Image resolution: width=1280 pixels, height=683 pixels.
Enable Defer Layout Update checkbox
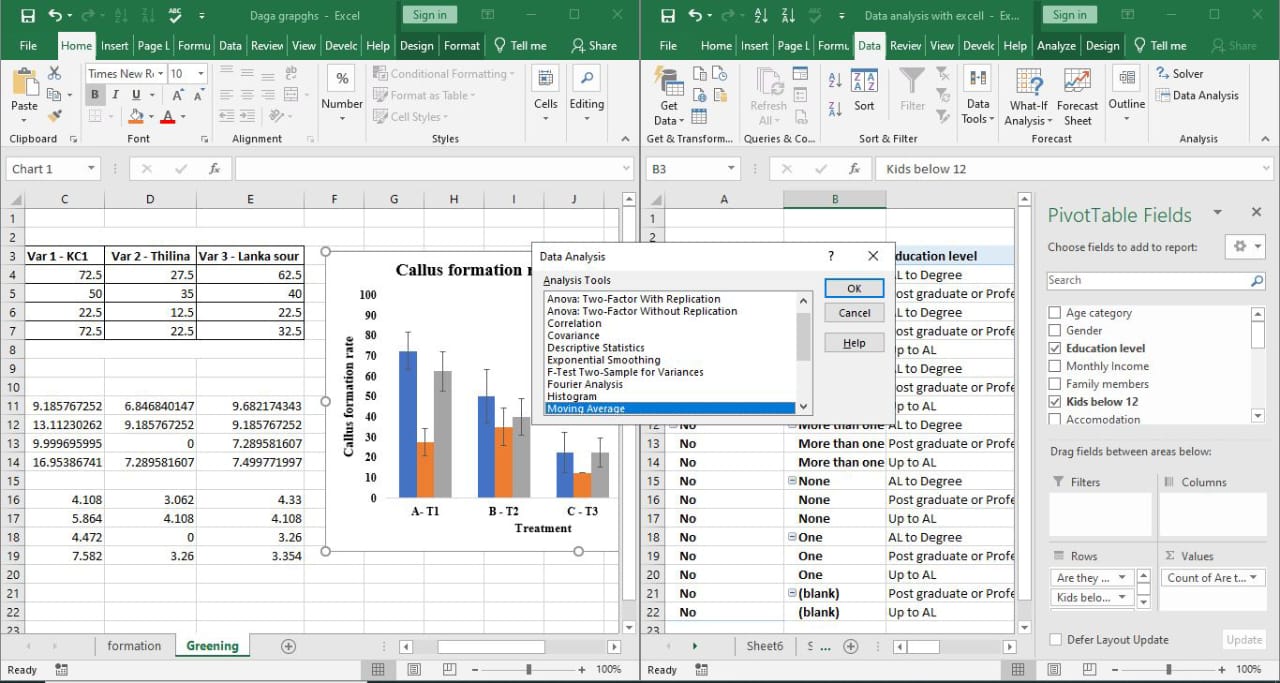pos(1056,640)
